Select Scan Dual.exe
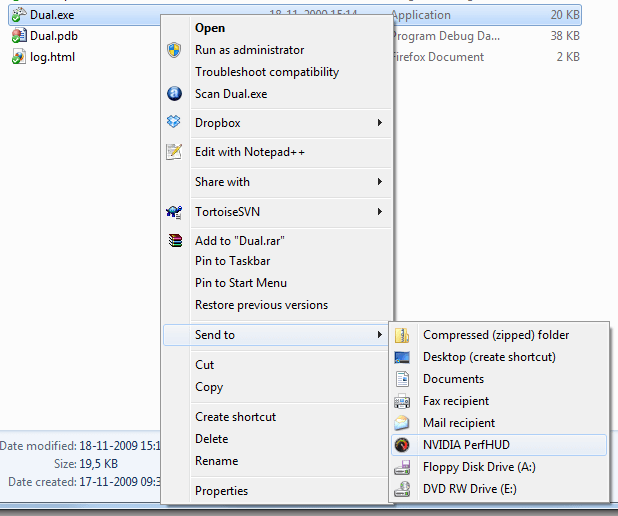Image resolution: width=618 pixels, height=516 pixels. coord(277,94)
